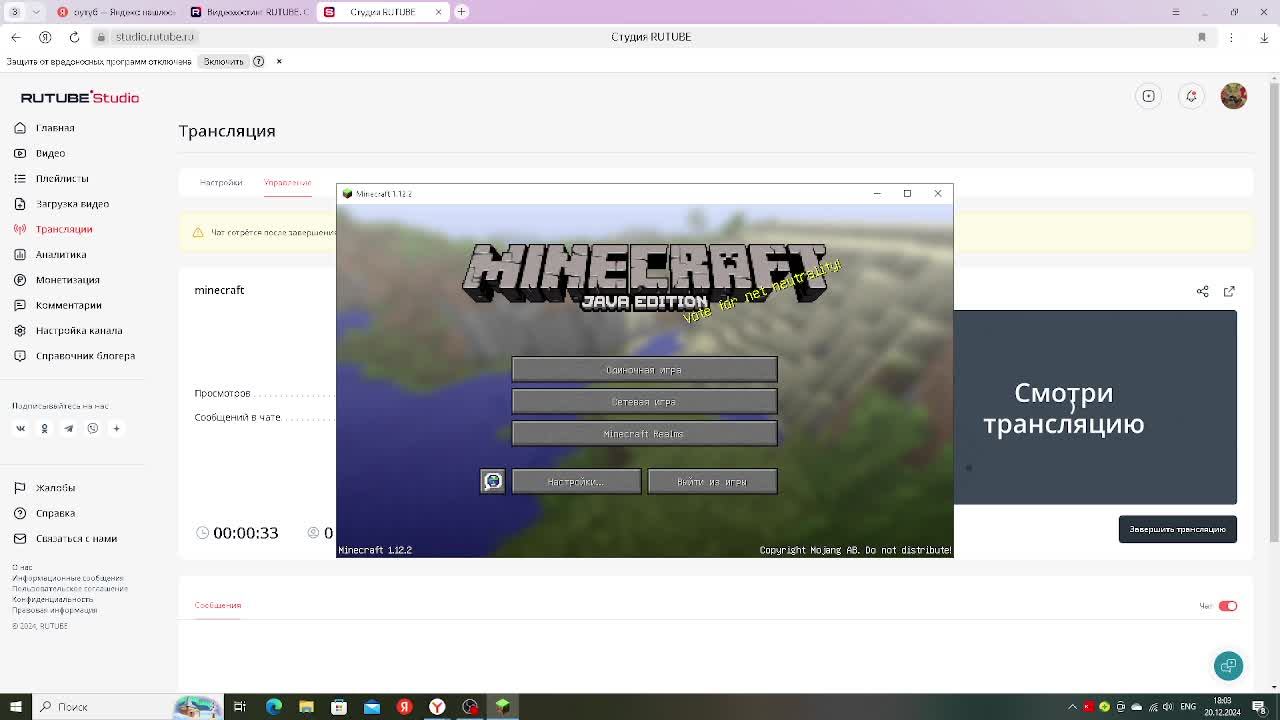Click Minecraft Realms button
This screenshot has width=1280, height=720.
tap(644, 434)
